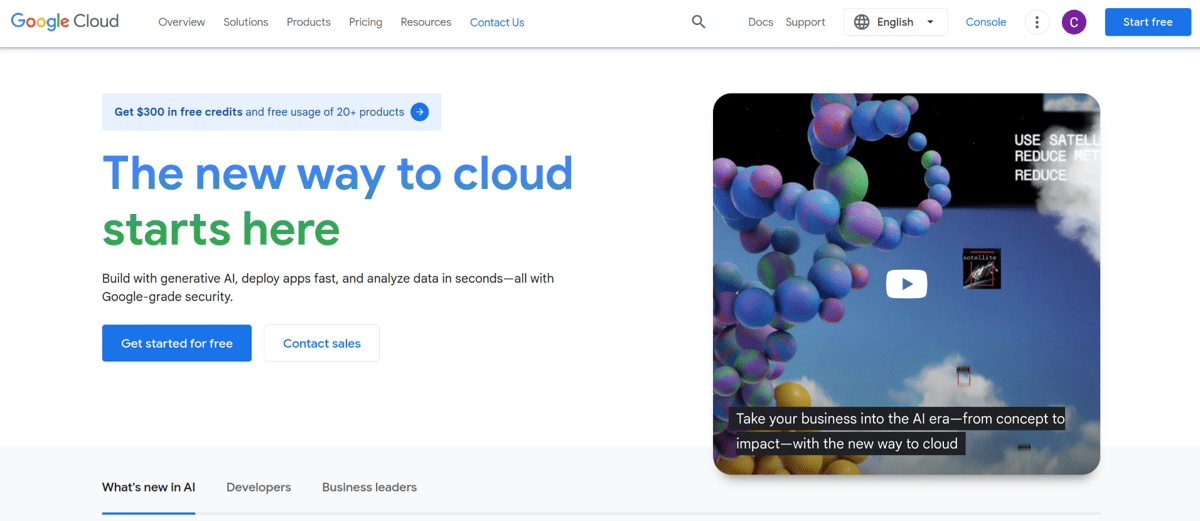Switch to the Business leaders tab
Viewport: 1200px width, 521px height.
coord(369,488)
